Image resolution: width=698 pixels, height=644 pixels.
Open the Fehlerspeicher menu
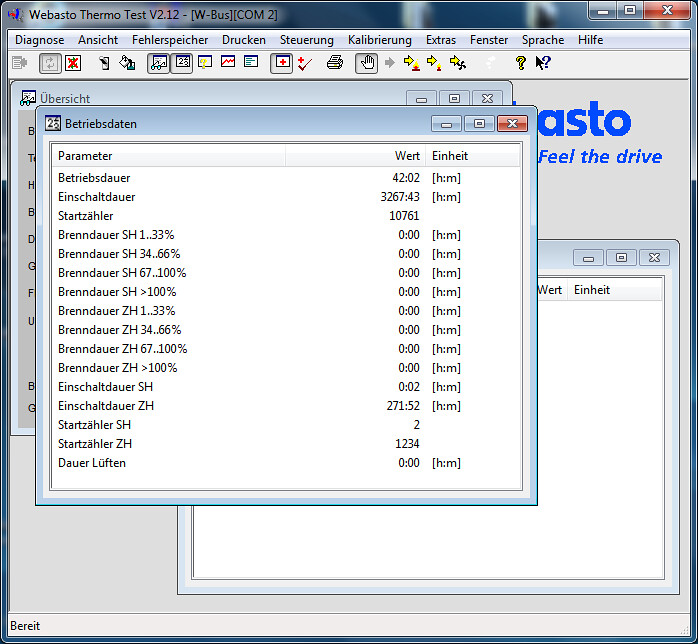tap(170, 40)
